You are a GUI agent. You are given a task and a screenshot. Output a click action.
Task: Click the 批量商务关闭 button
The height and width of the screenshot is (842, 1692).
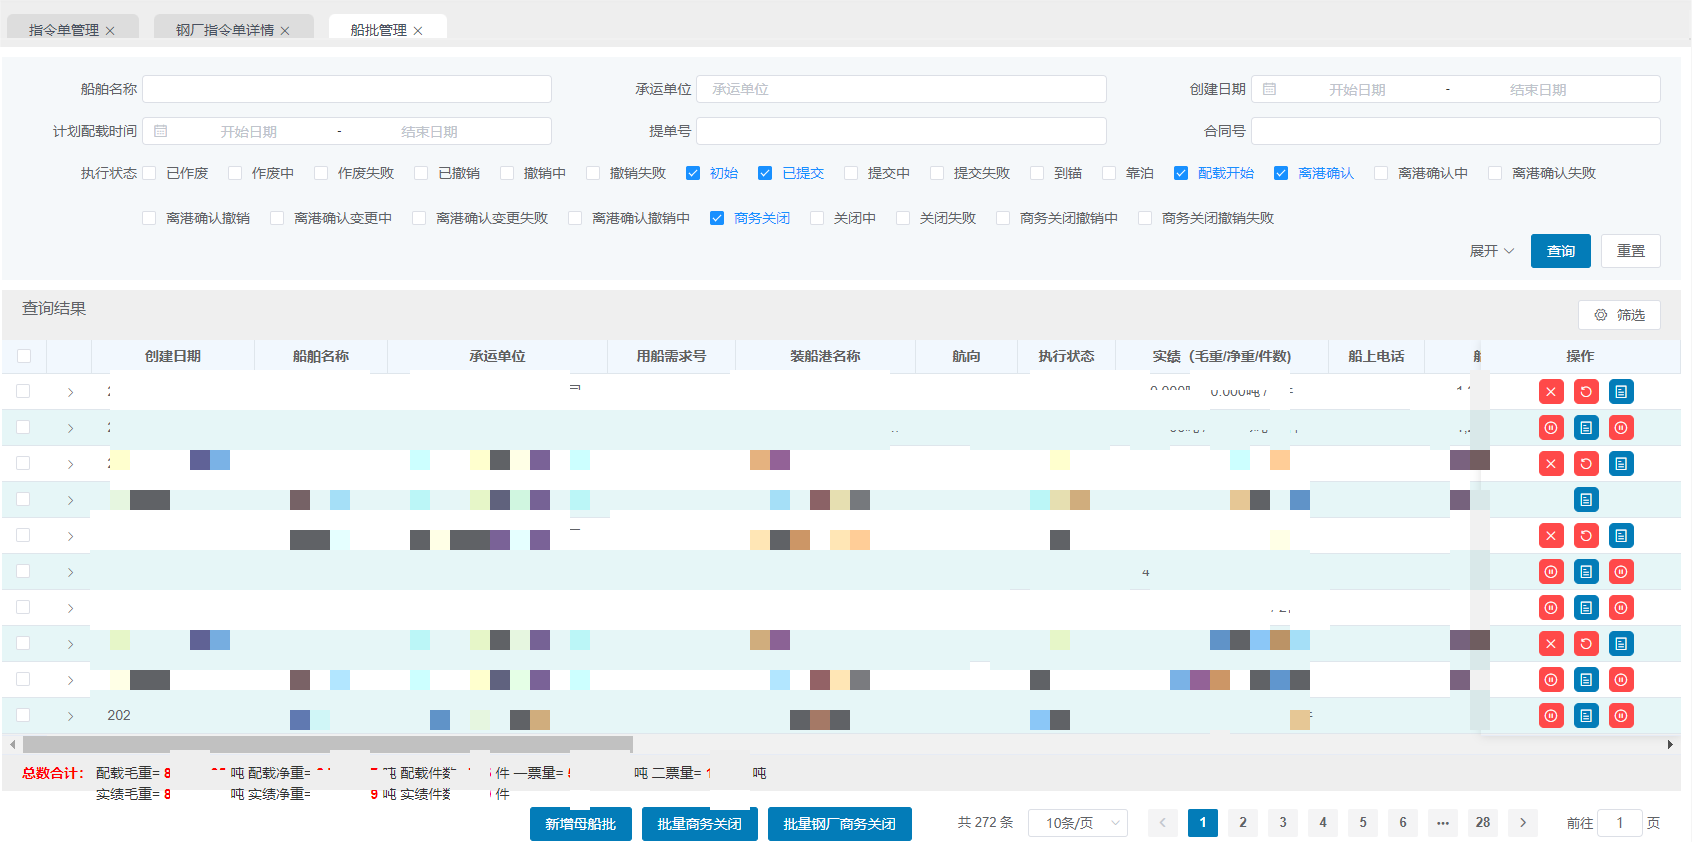coord(700,824)
